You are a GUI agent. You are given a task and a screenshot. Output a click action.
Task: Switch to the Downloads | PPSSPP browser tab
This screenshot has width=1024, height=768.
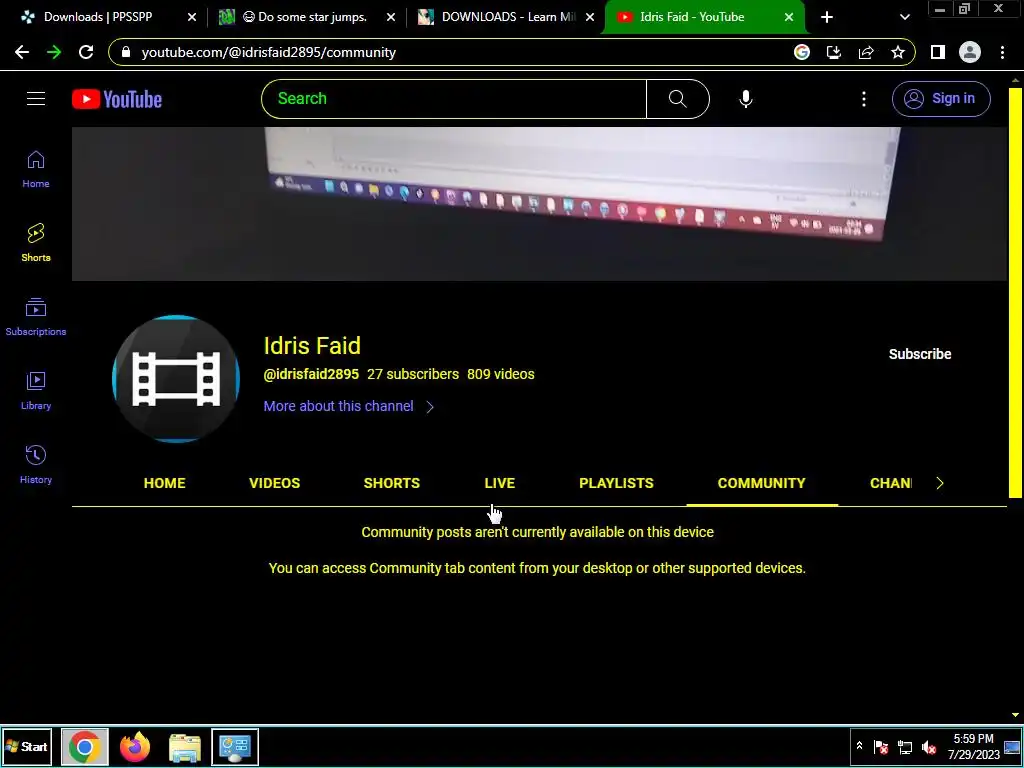[98, 17]
